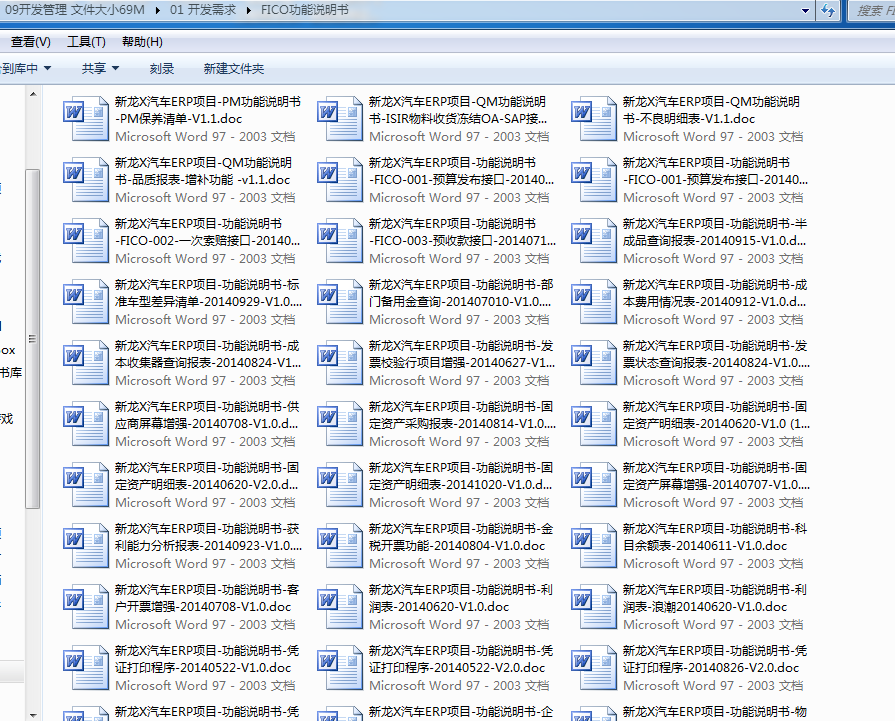This screenshot has height=721, width=895.
Task: Click Word icon of 利润表-浪潮20140620 file
Action: (x=594, y=607)
